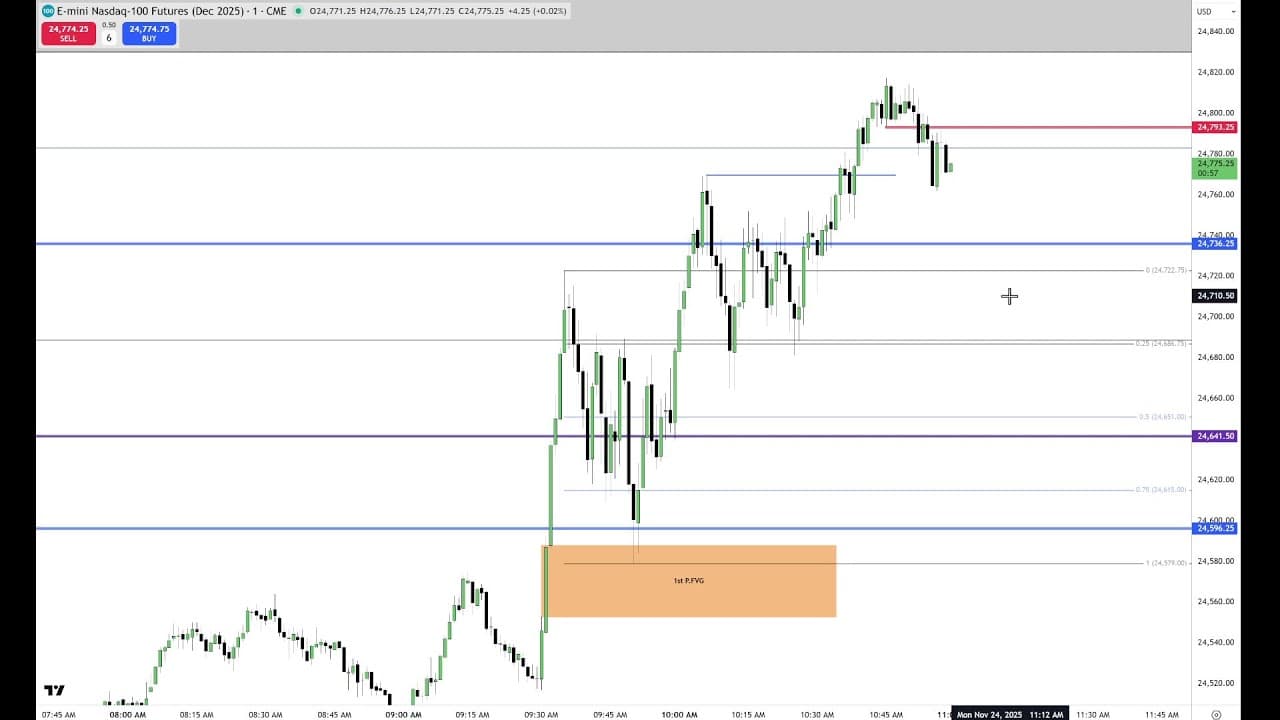Click the red SELL 24,774.25 button
The image size is (1280, 720).
(x=68, y=33)
